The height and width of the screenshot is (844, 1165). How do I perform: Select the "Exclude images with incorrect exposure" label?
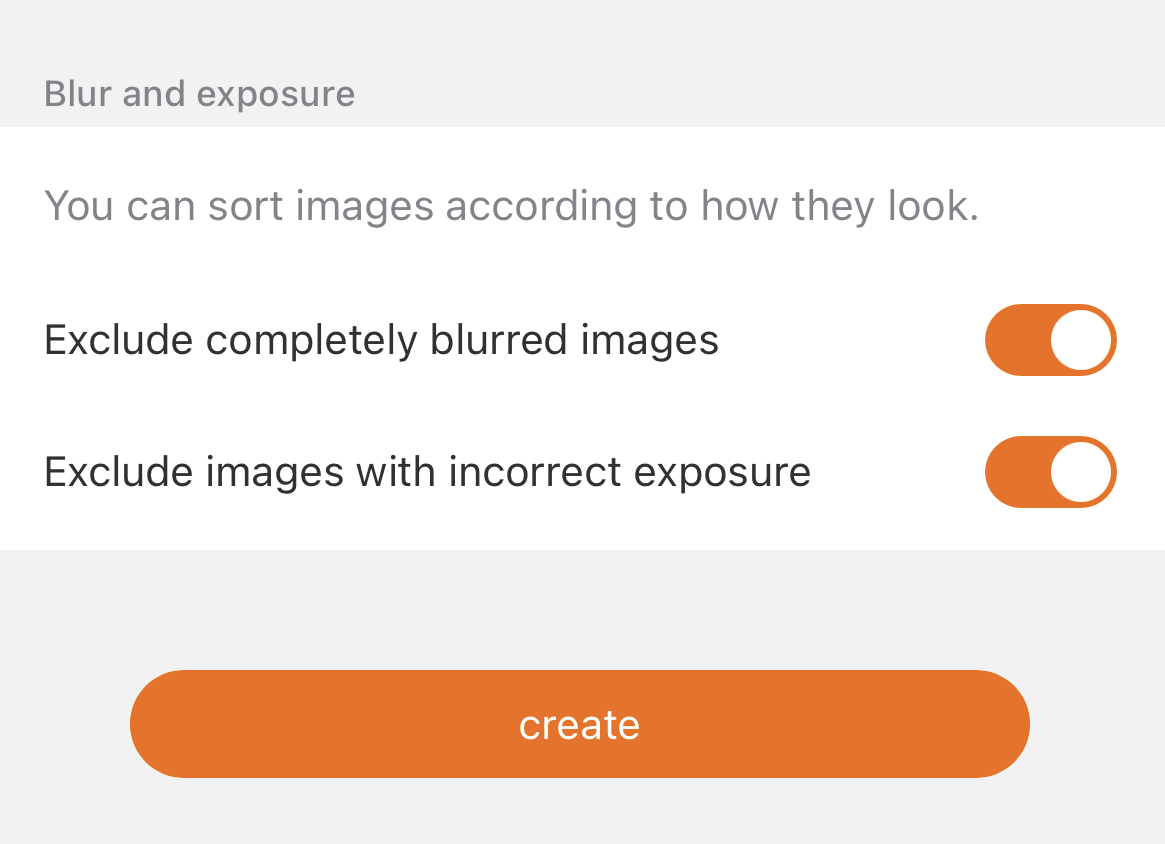point(427,472)
